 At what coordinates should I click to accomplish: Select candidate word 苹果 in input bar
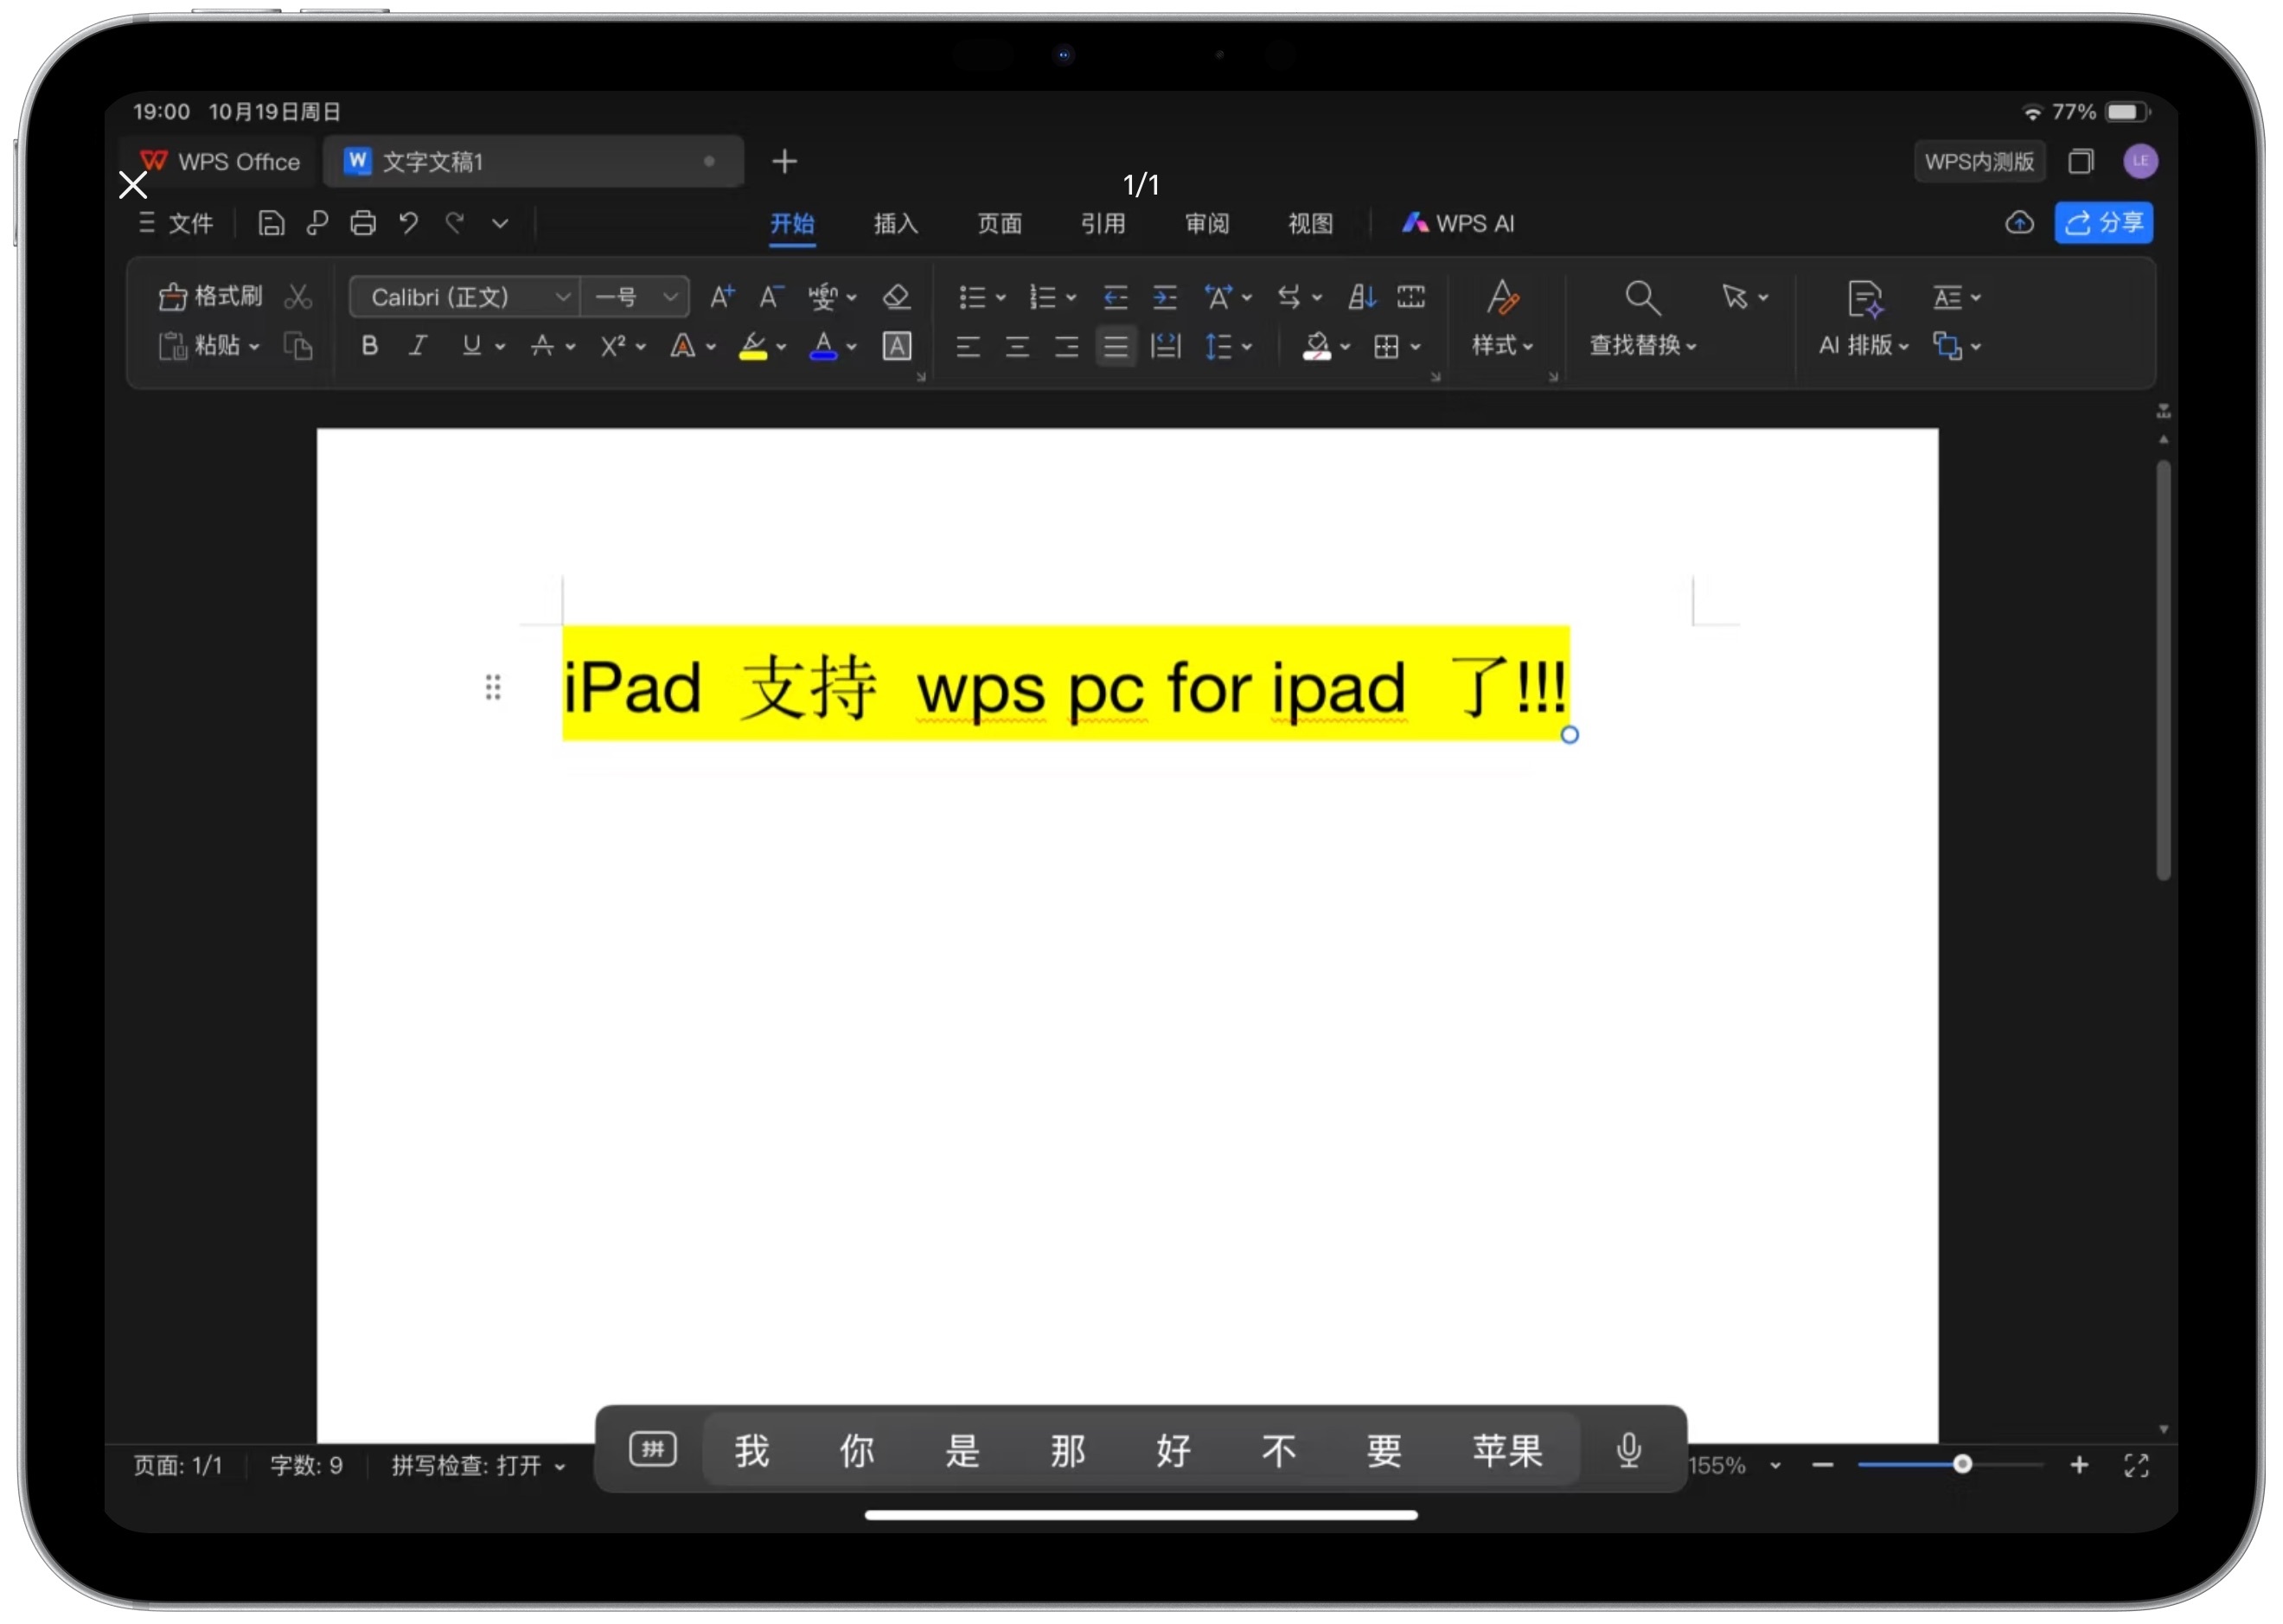(1507, 1450)
